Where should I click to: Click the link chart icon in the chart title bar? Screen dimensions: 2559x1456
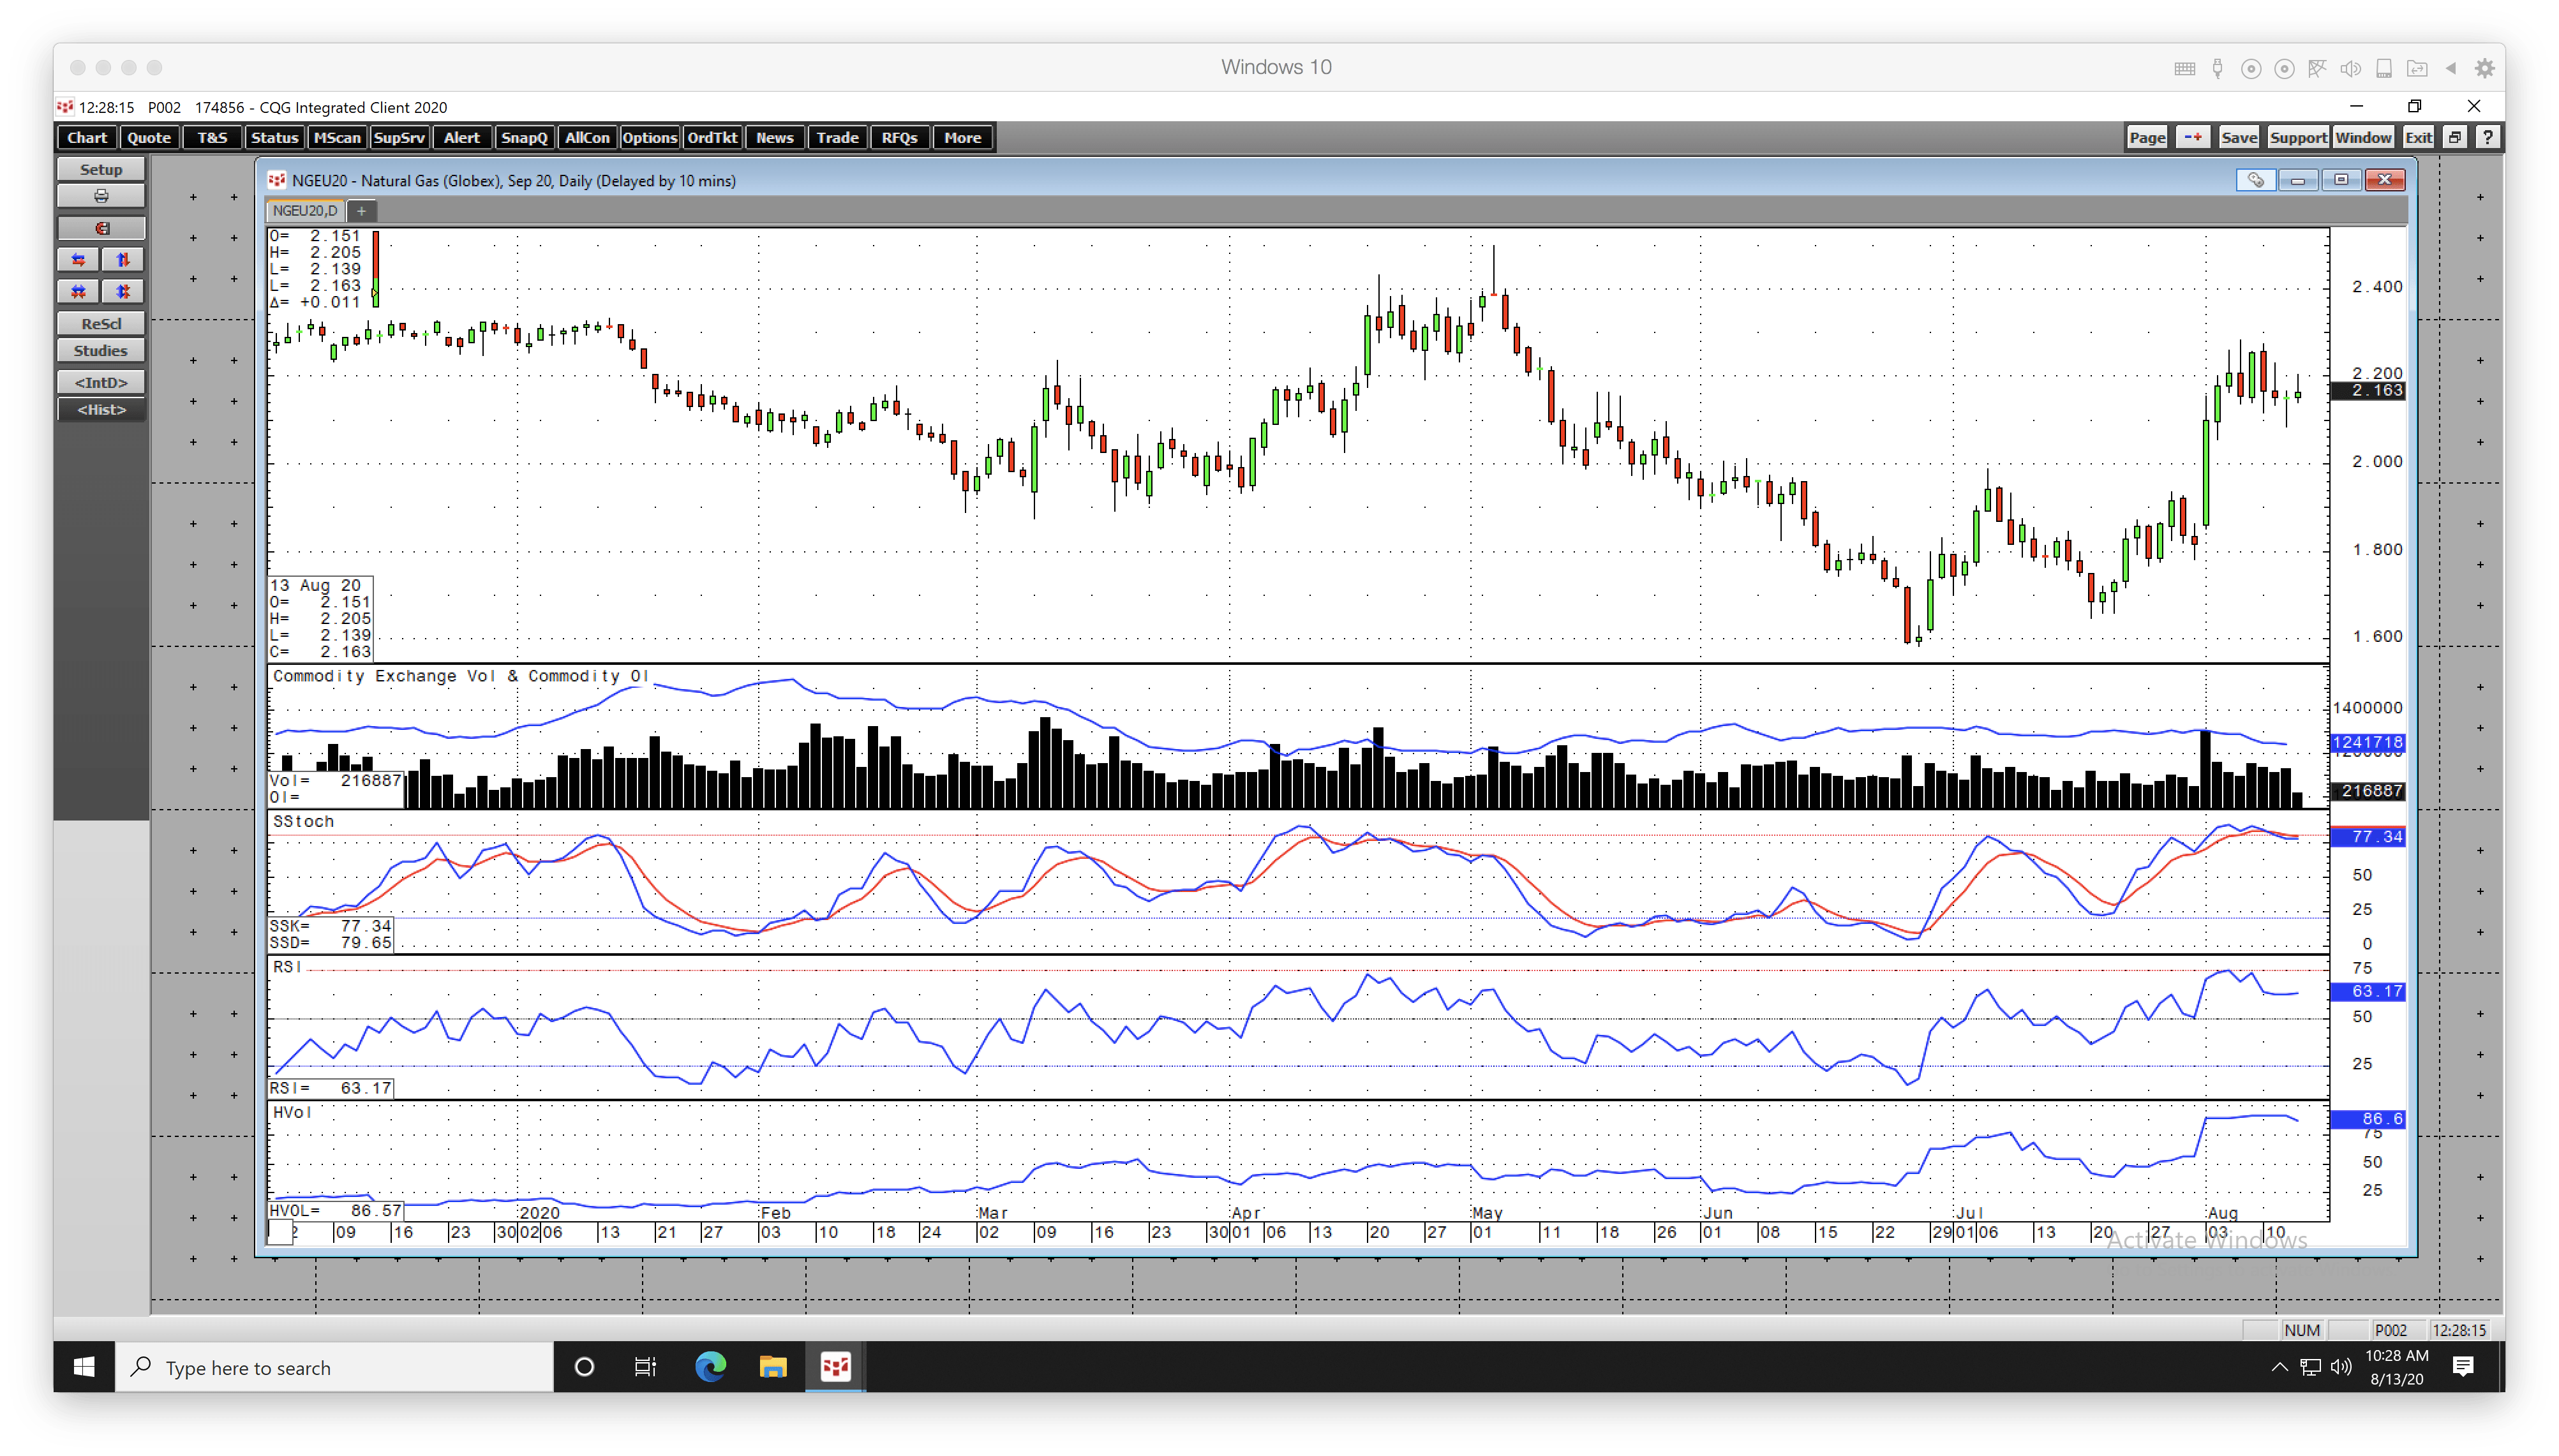pos(2256,180)
